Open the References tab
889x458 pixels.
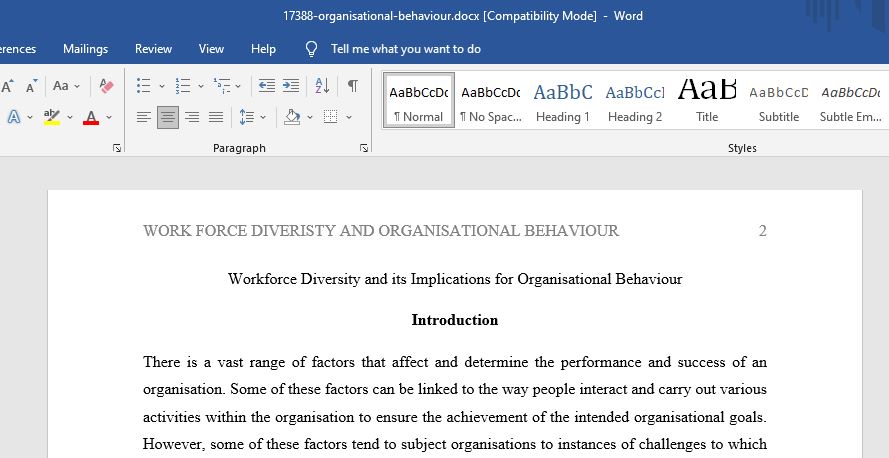click(x=17, y=49)
